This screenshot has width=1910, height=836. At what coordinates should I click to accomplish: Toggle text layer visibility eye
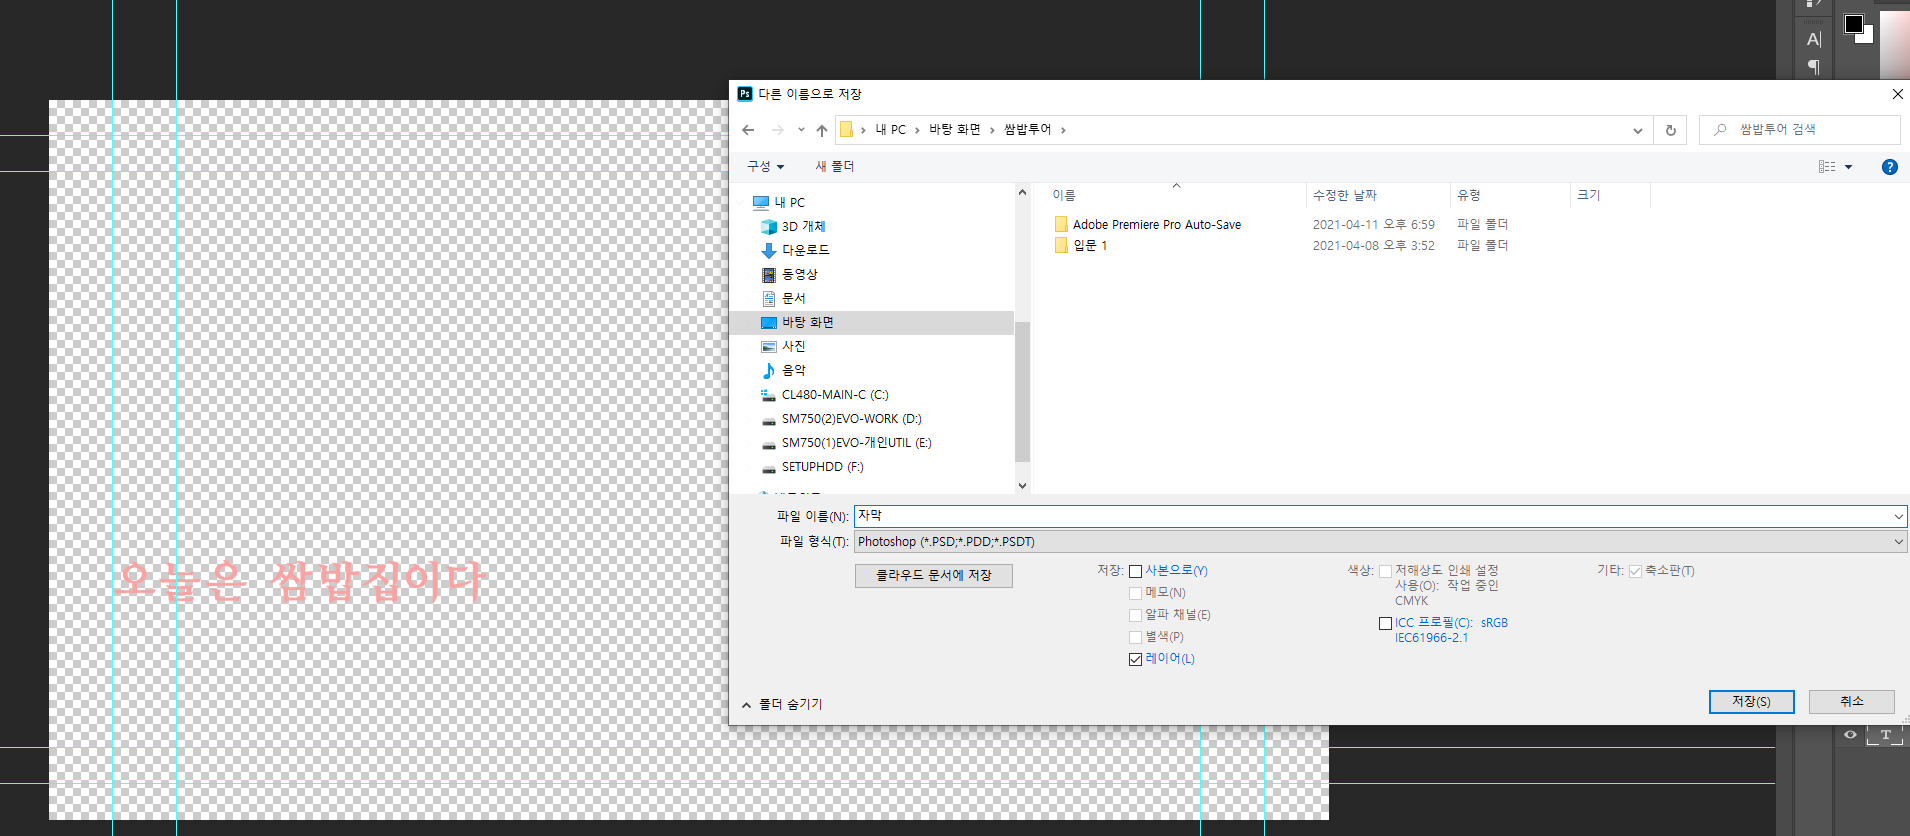coord(1850,735)
